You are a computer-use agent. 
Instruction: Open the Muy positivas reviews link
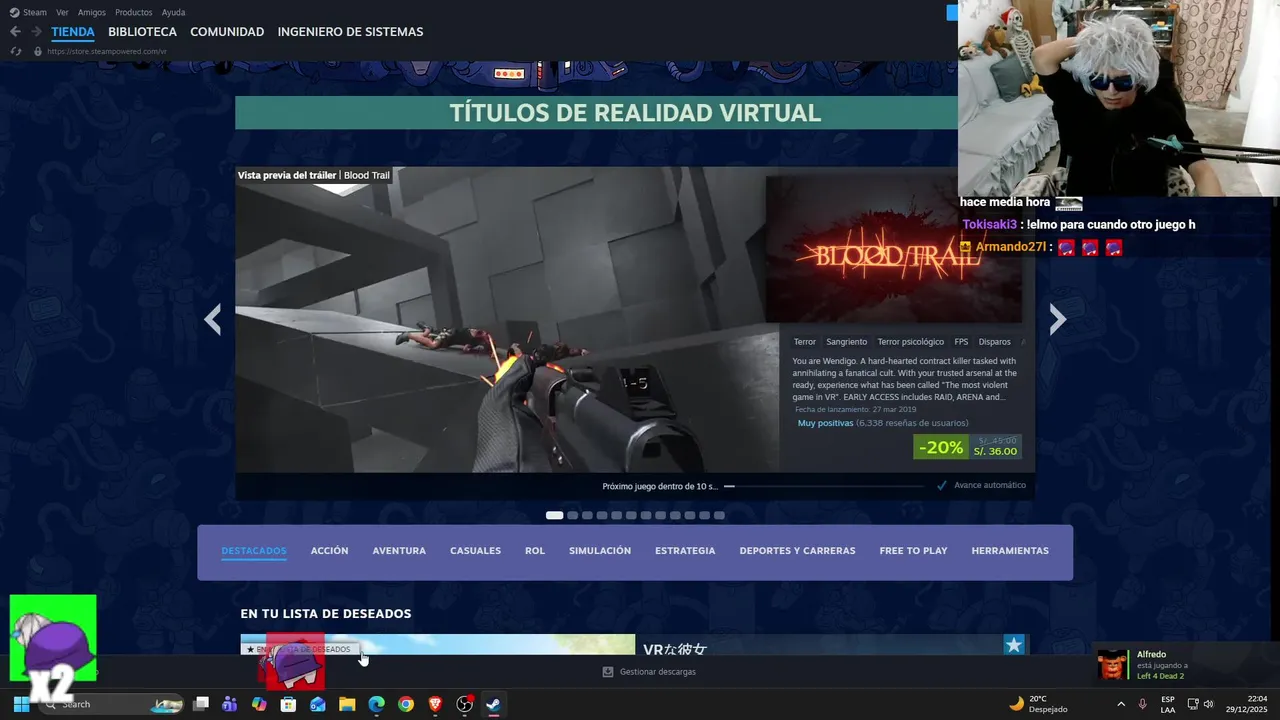(826, 423)
